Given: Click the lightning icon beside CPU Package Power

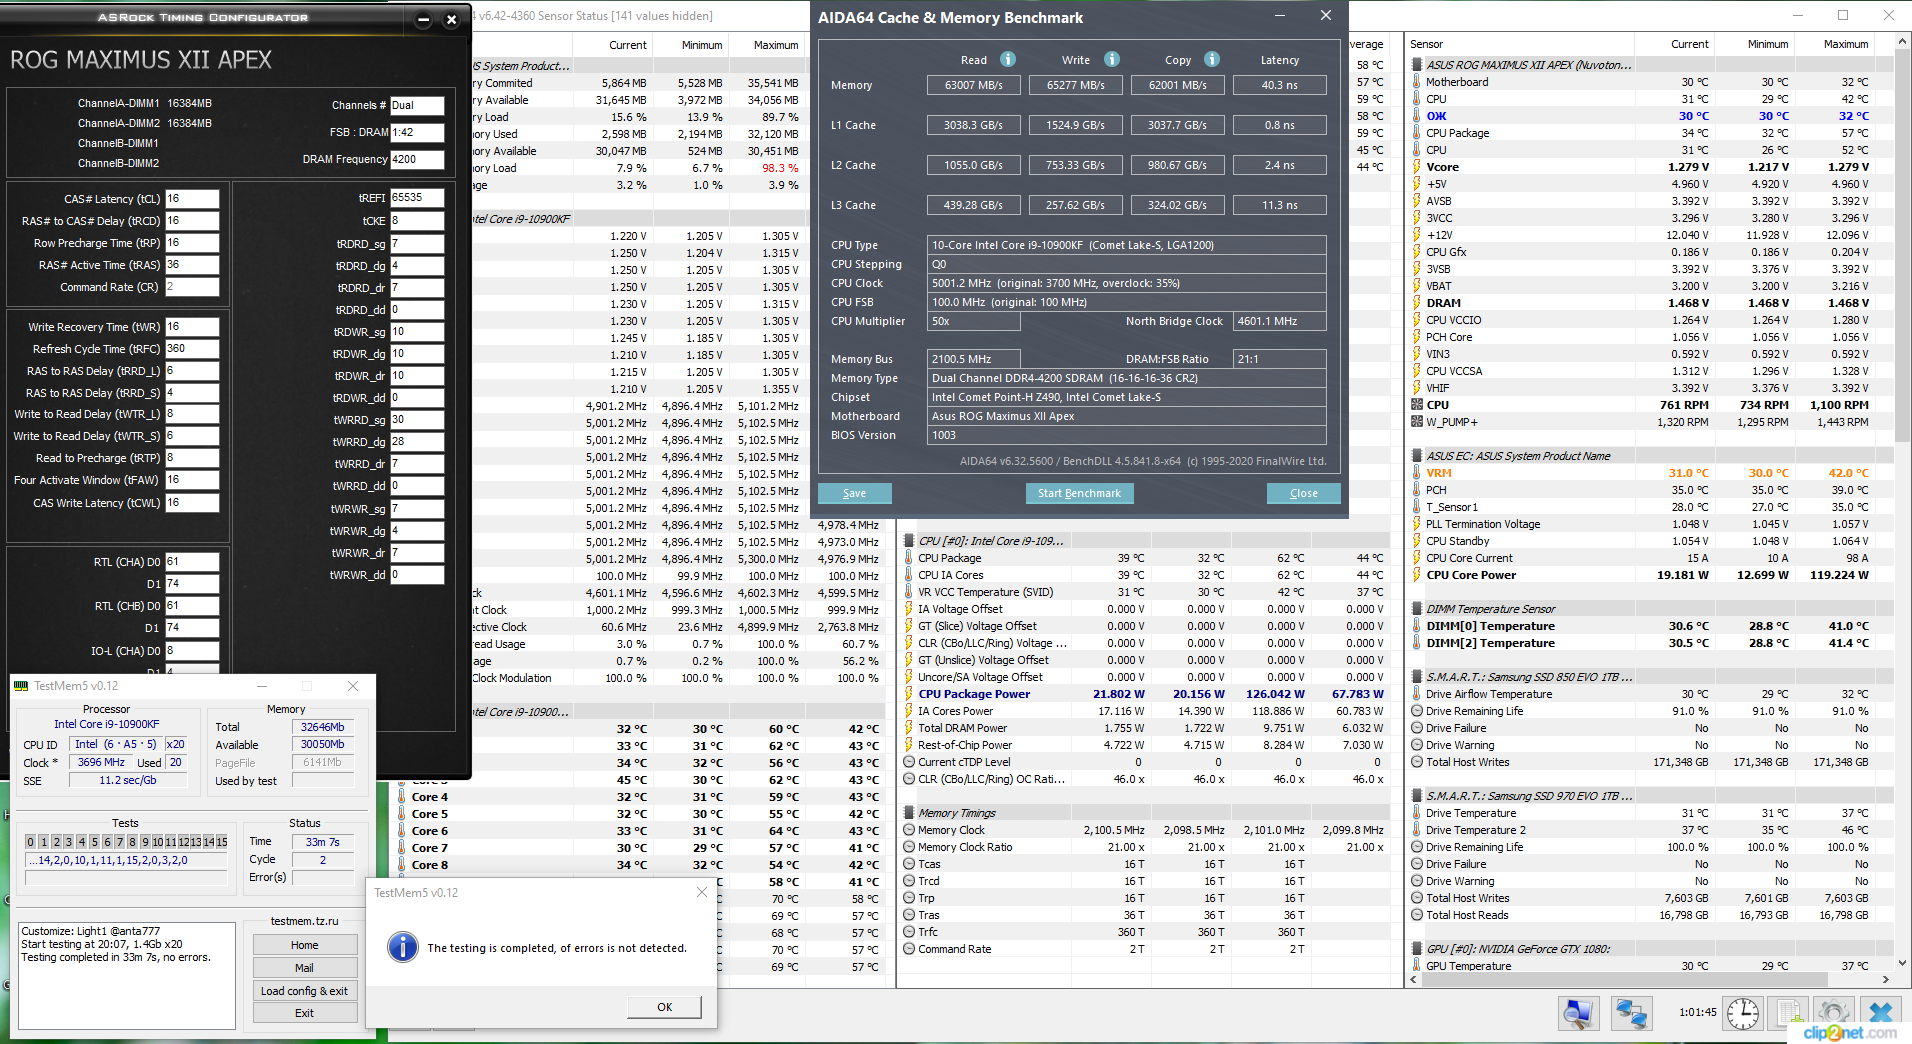Looking at the screenshot, I should pyautogui.click(x=909, y=694).
